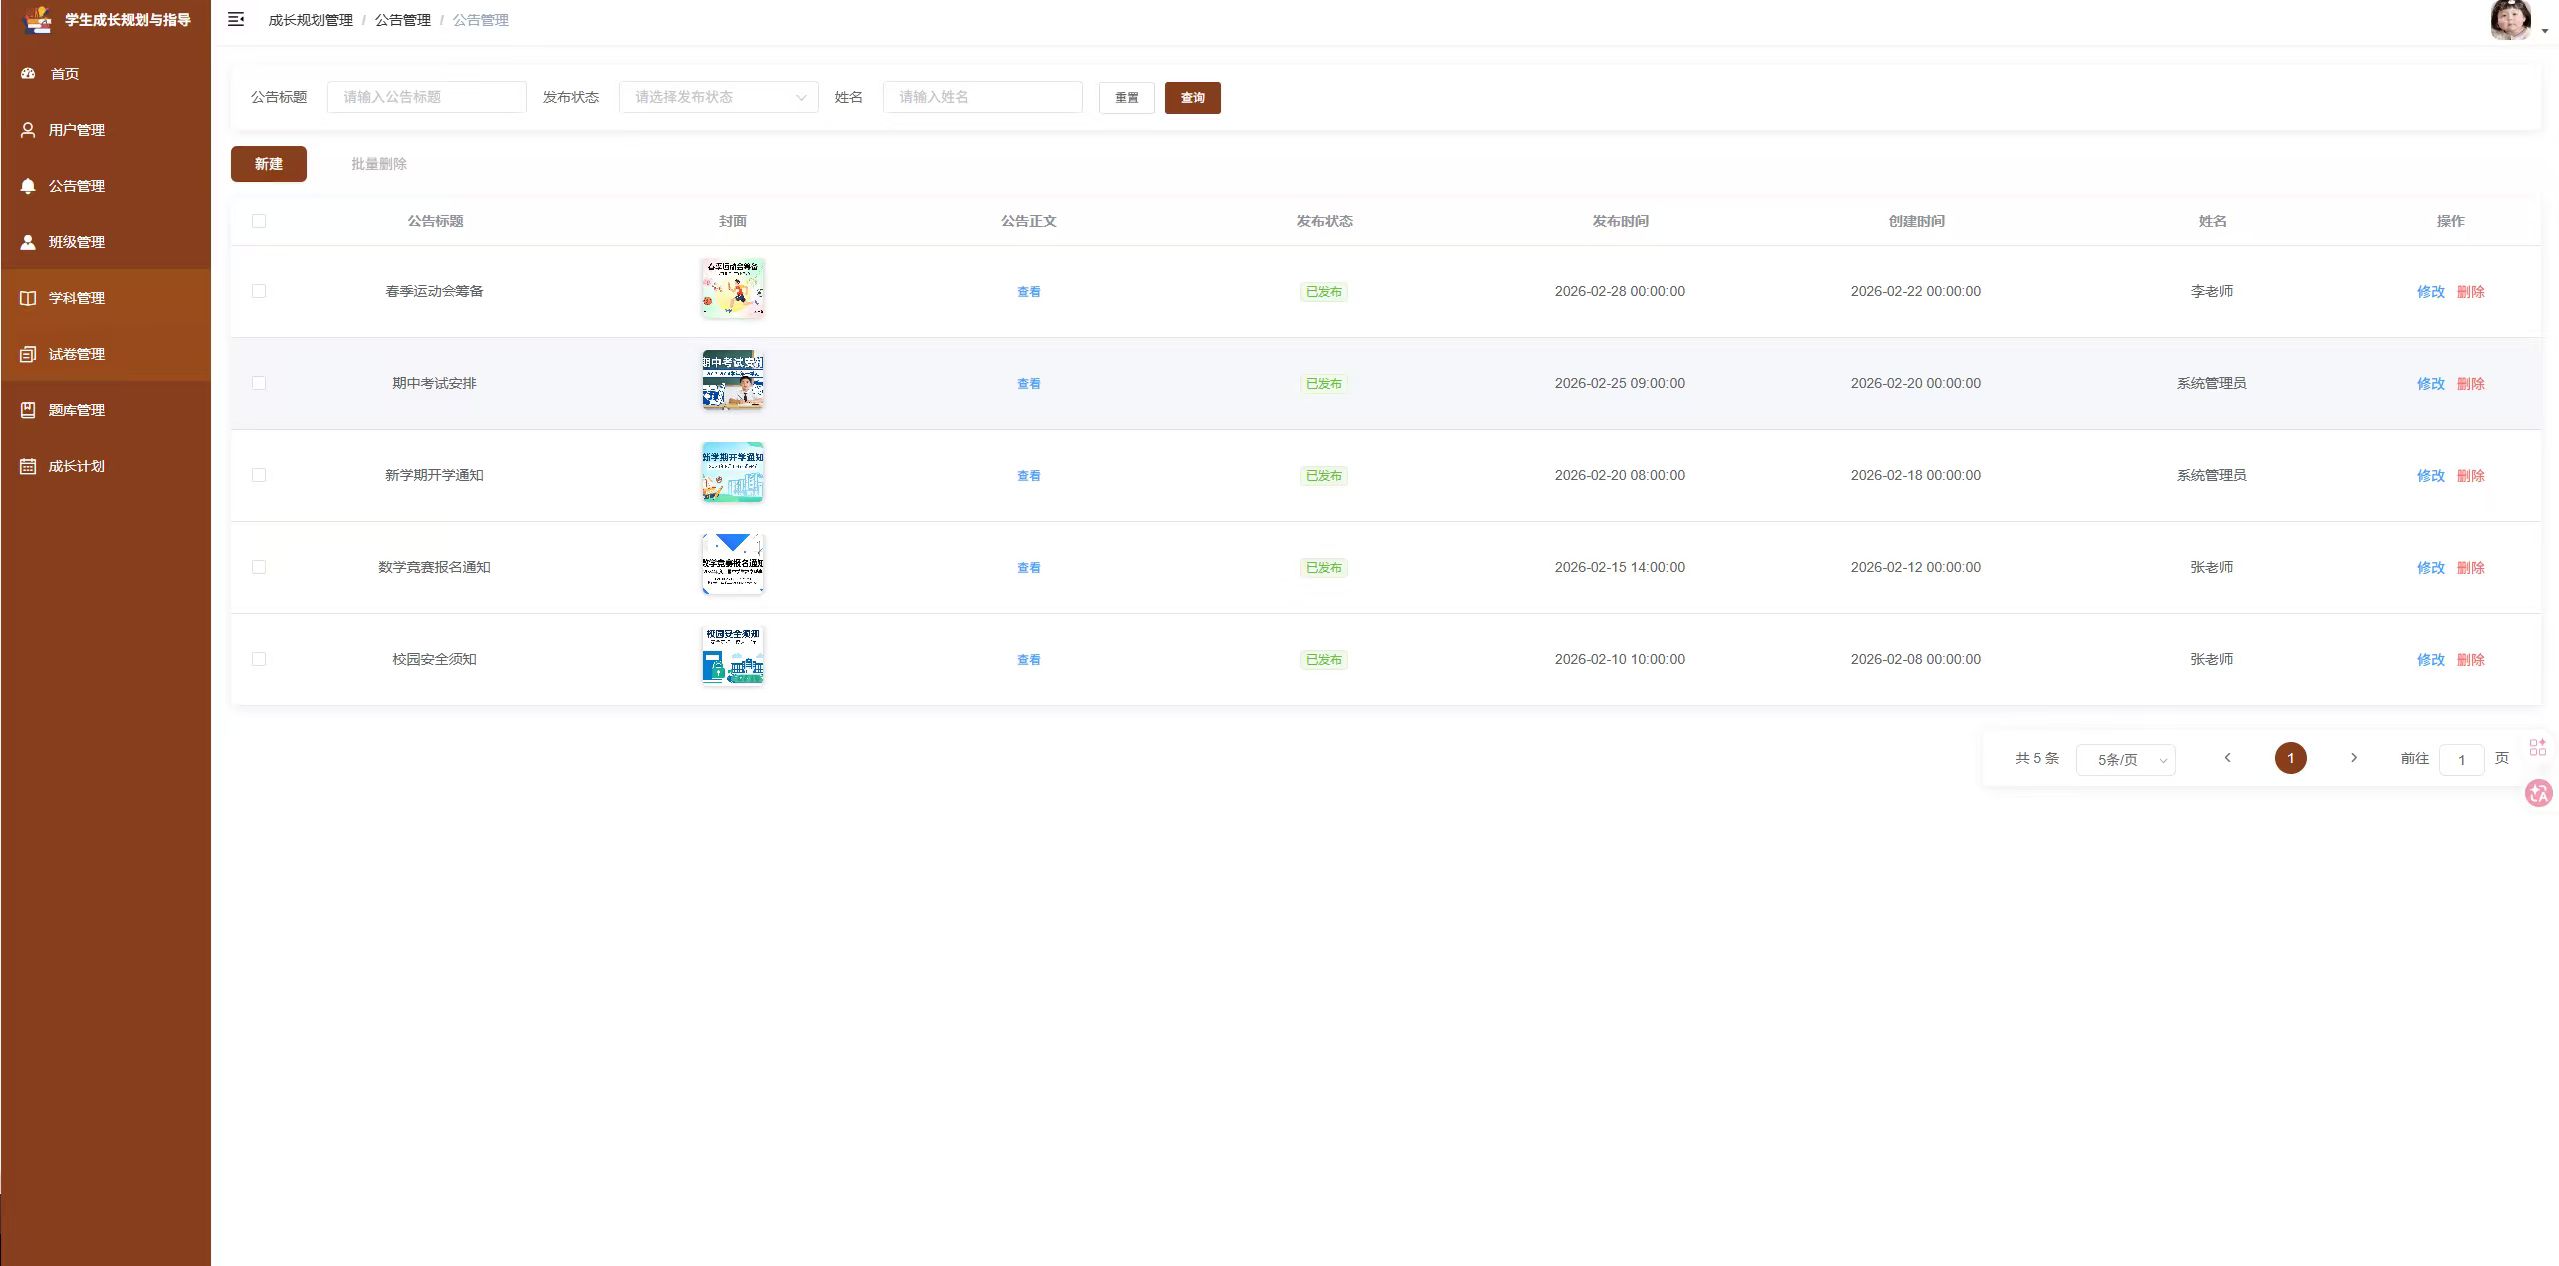Click date 2026-02-25 09:00:00
This screenshot has width=2559, height=1266.
point(1620,383)
